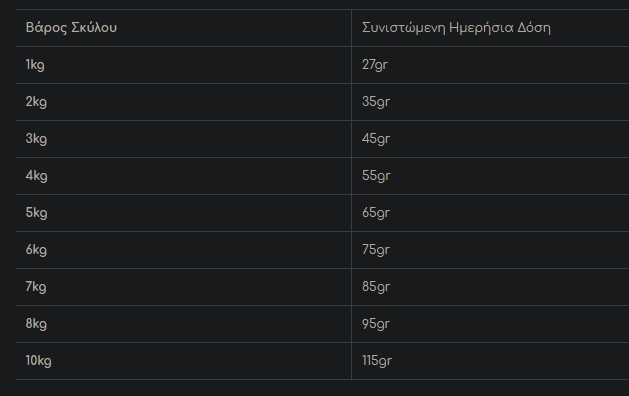Select the 1kg weight cell
629x396 pixels.
pyautogui.click(x=183, y=65)
